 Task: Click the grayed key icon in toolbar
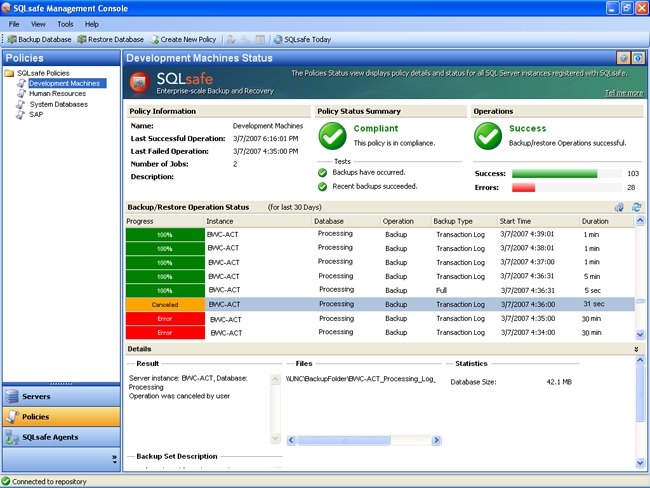(x=246, y=39)
